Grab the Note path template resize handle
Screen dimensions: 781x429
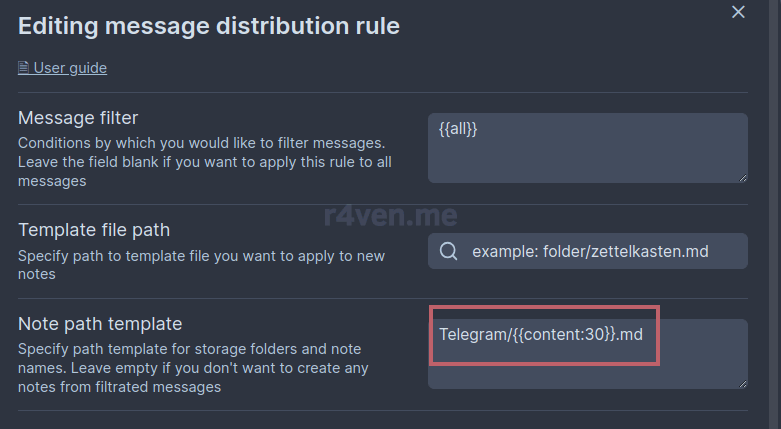click(x=743, y=384)
